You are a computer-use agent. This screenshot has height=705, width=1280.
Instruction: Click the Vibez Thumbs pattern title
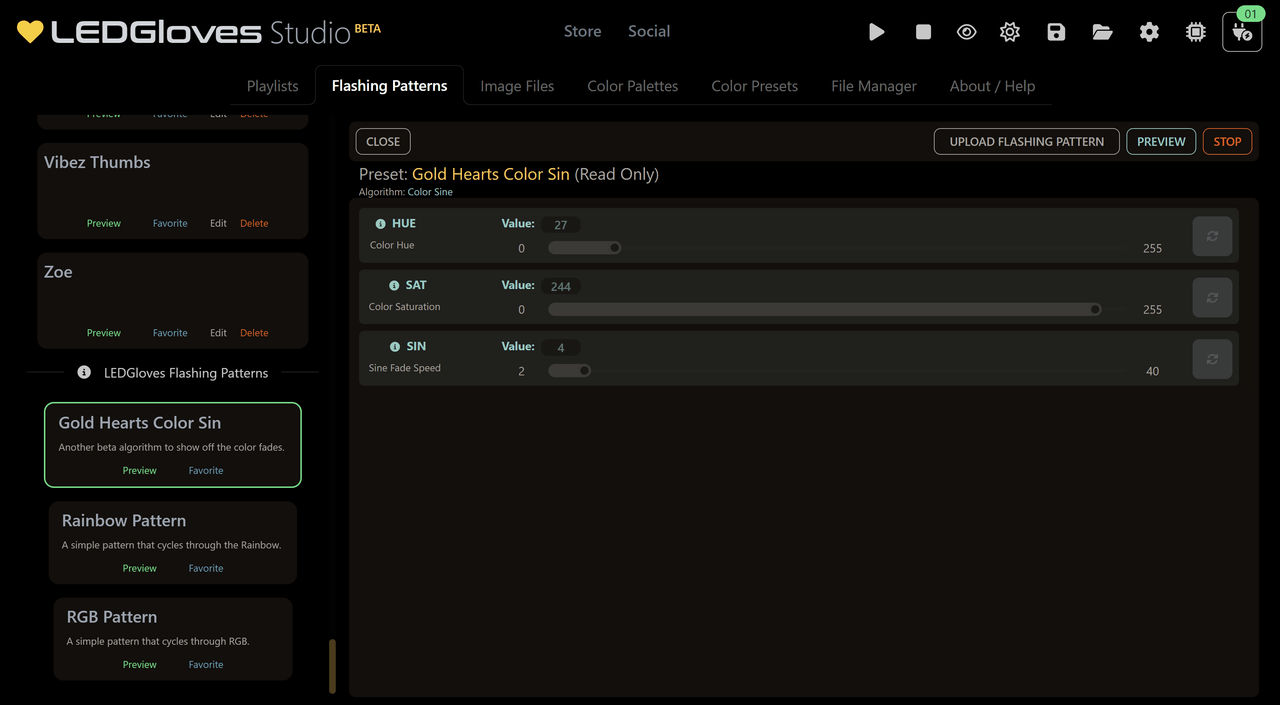pos(97,162)
